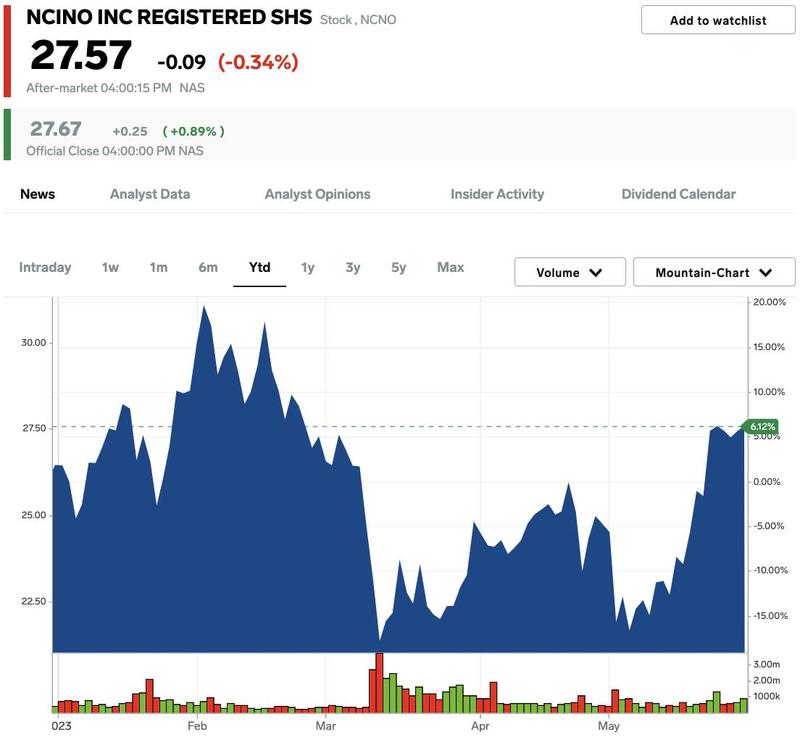
Task: Select the Max chart range
Action: click(x=451, y=267)
